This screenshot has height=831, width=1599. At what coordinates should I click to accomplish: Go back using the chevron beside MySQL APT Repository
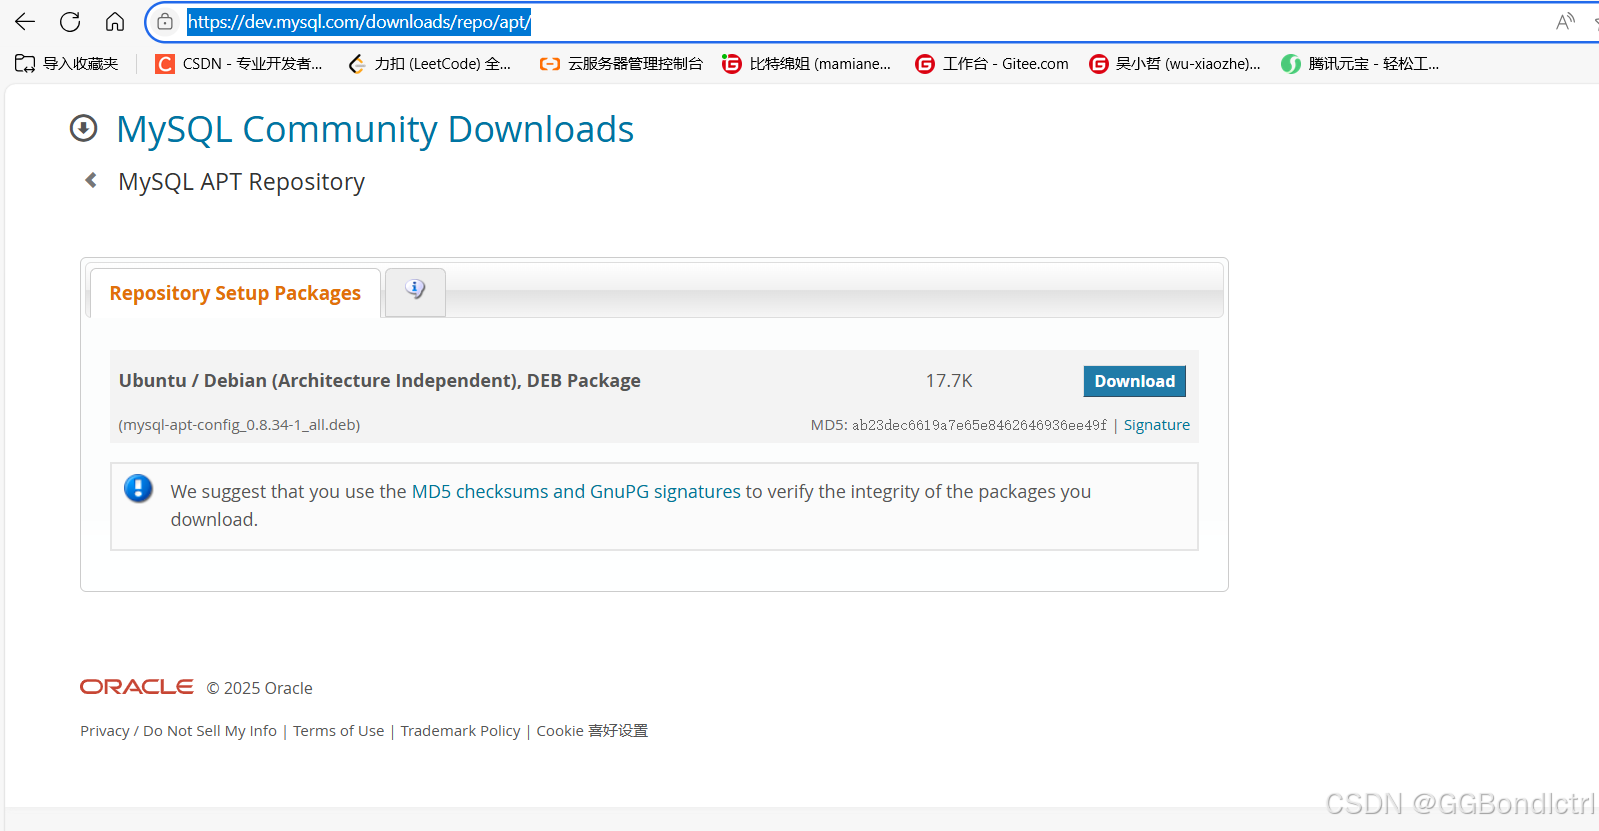(91, 180)
